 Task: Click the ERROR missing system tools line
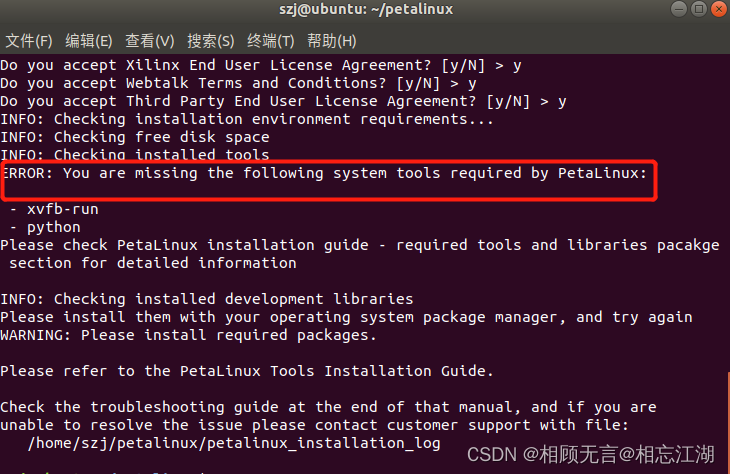pyautogui.click(x=324, y=174)
